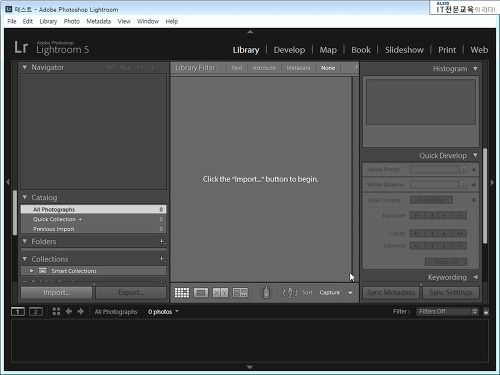Open the Metadata menu
Screen dimensions: 500x375
coord(99,21)
